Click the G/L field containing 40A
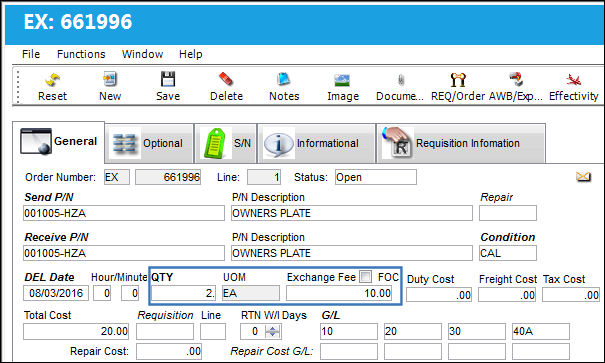Viewport: 605px width, 363px height. (541, 331)
